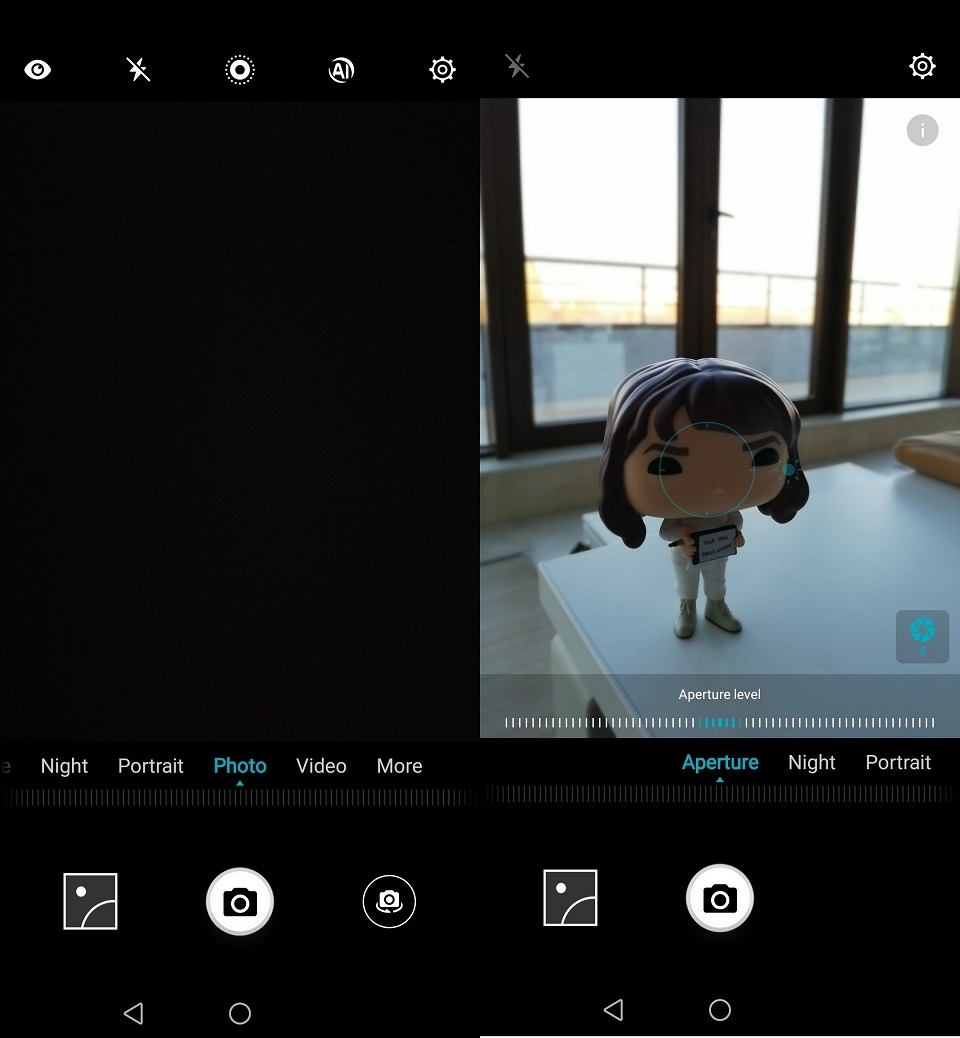Tap the focus circle on the figurine's face
This screenshot has width=960, height=1038.
[x=706, y=468]
